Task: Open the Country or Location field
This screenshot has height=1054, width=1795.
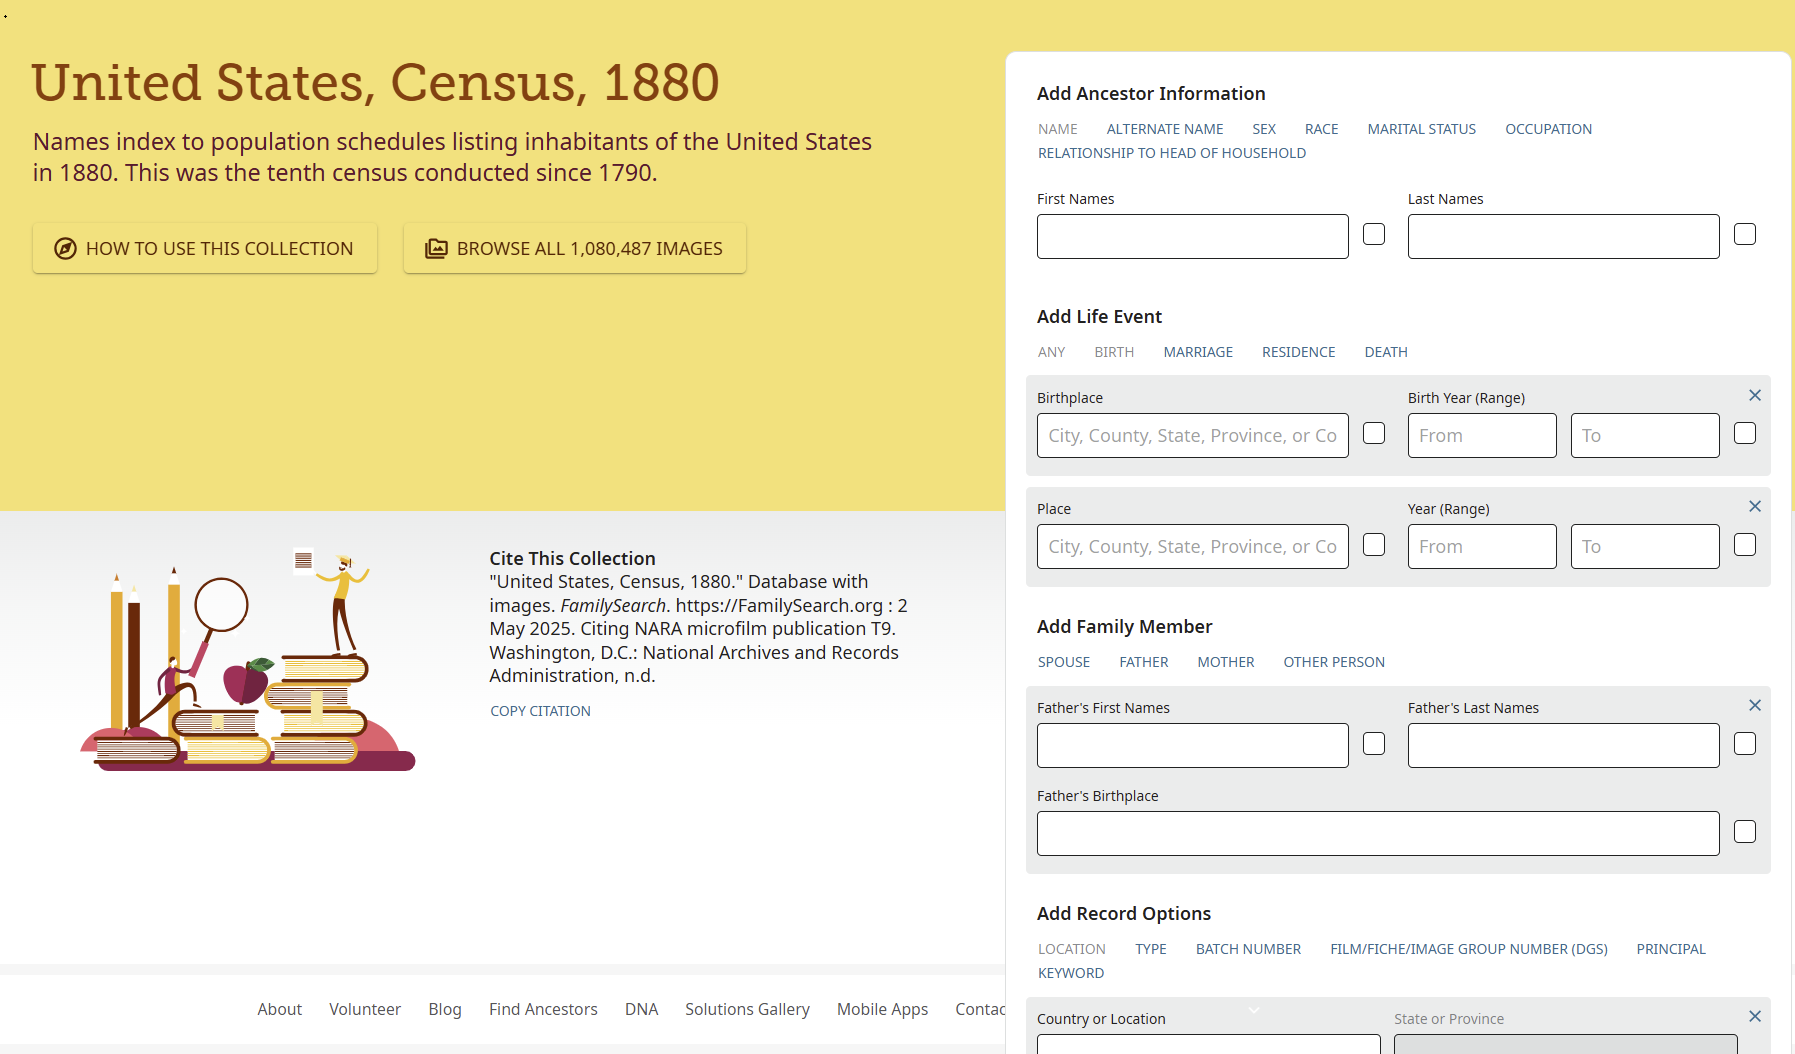Action: point(1208,1043)
